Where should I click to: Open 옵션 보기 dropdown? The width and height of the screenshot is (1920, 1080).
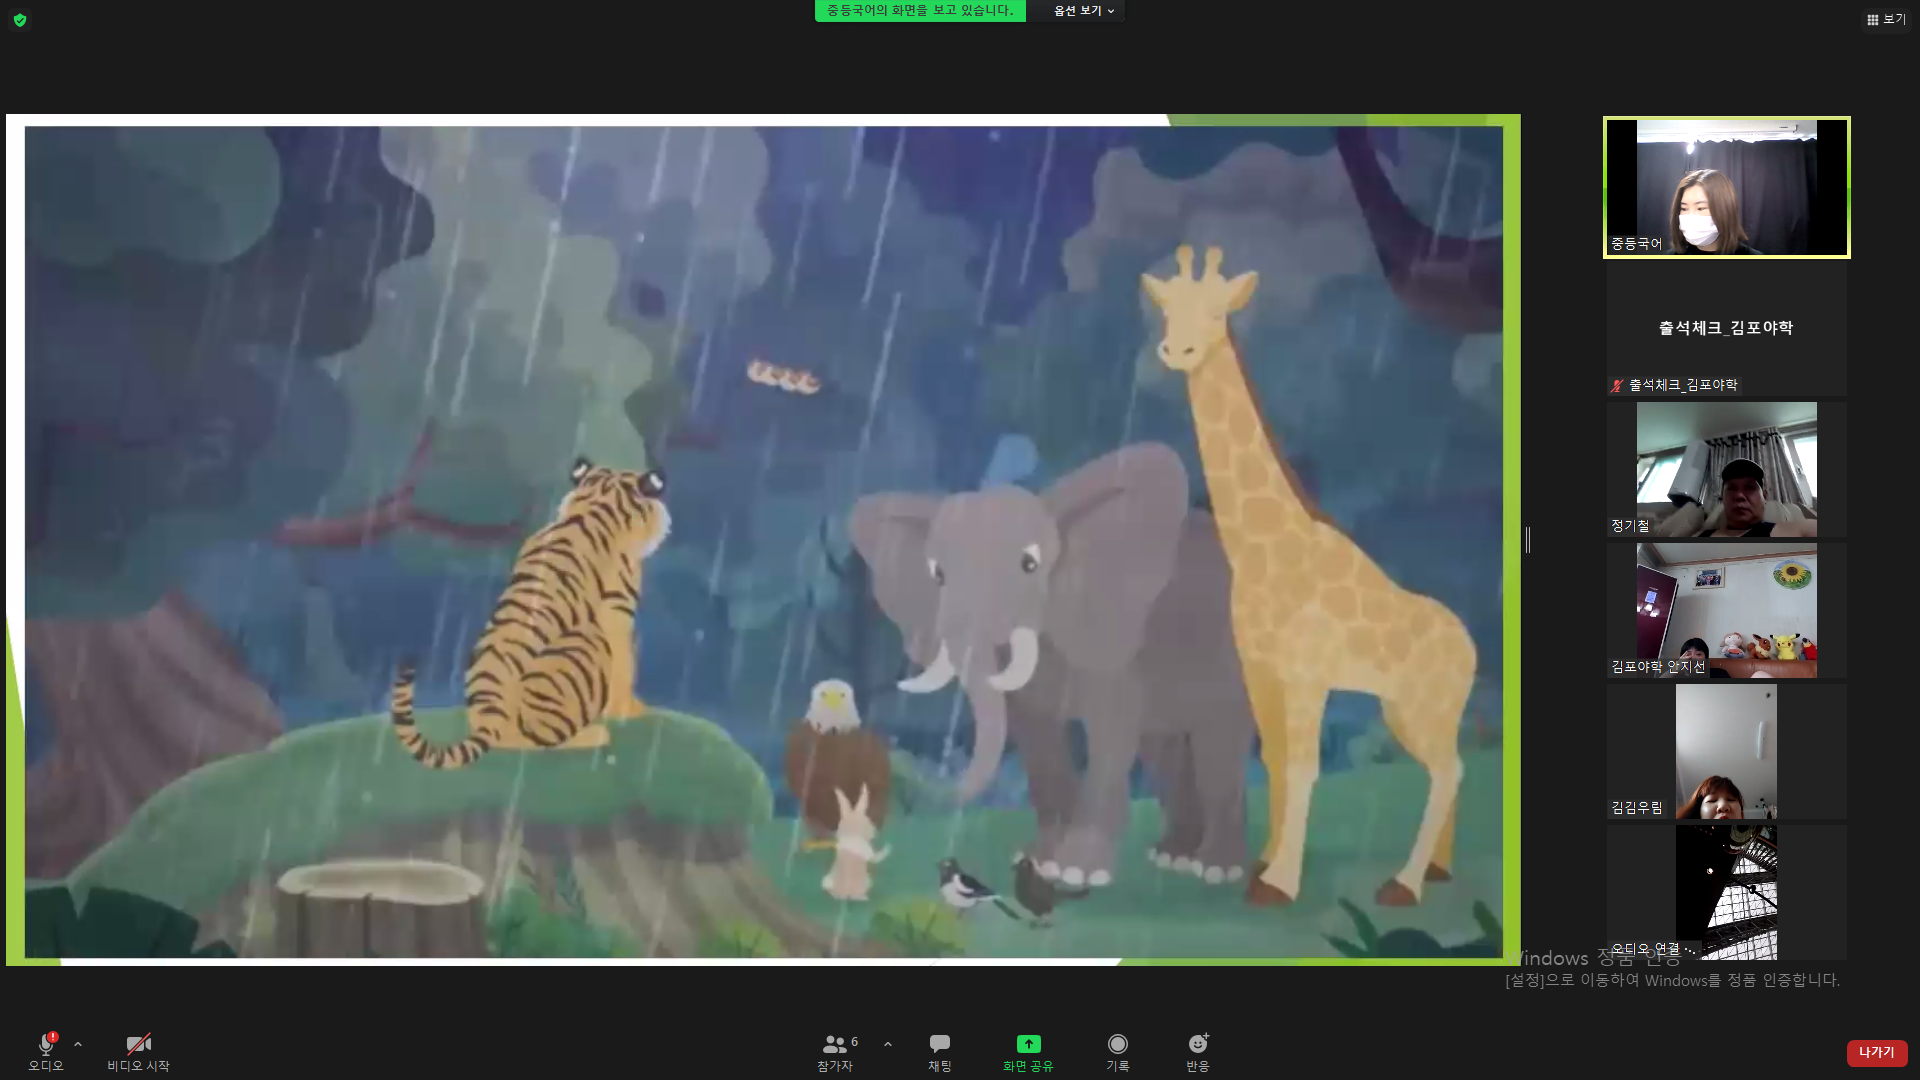click(1084, 11)
